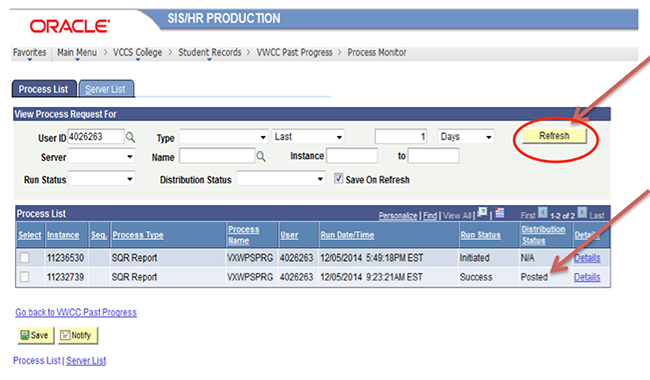Click the Find link

[x=430, y=215]
